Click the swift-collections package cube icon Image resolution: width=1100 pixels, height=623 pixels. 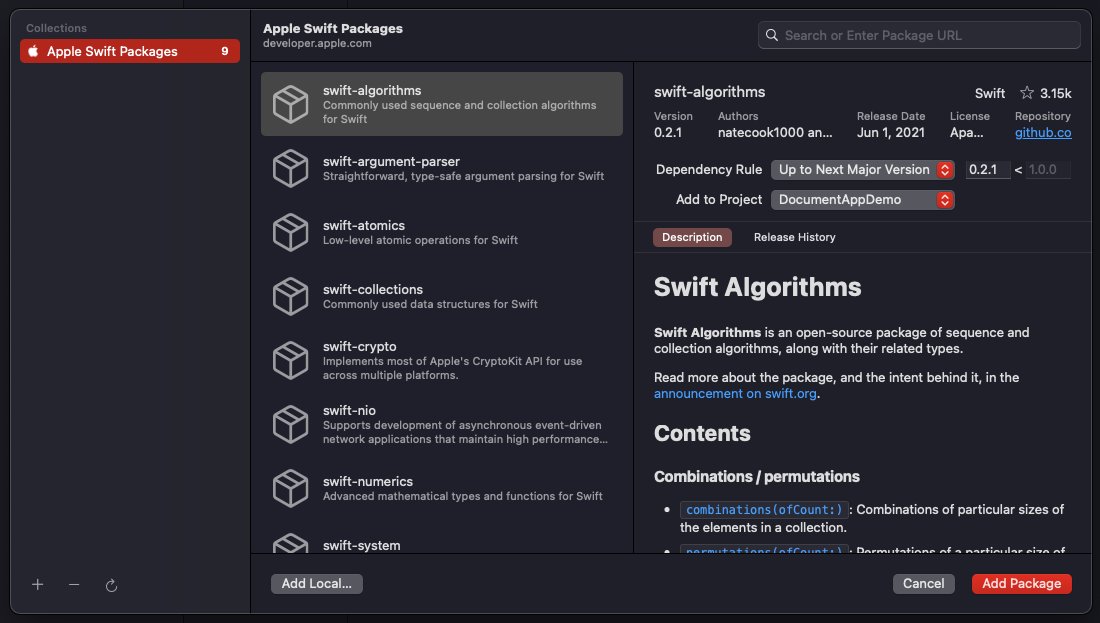pos(290,296)
